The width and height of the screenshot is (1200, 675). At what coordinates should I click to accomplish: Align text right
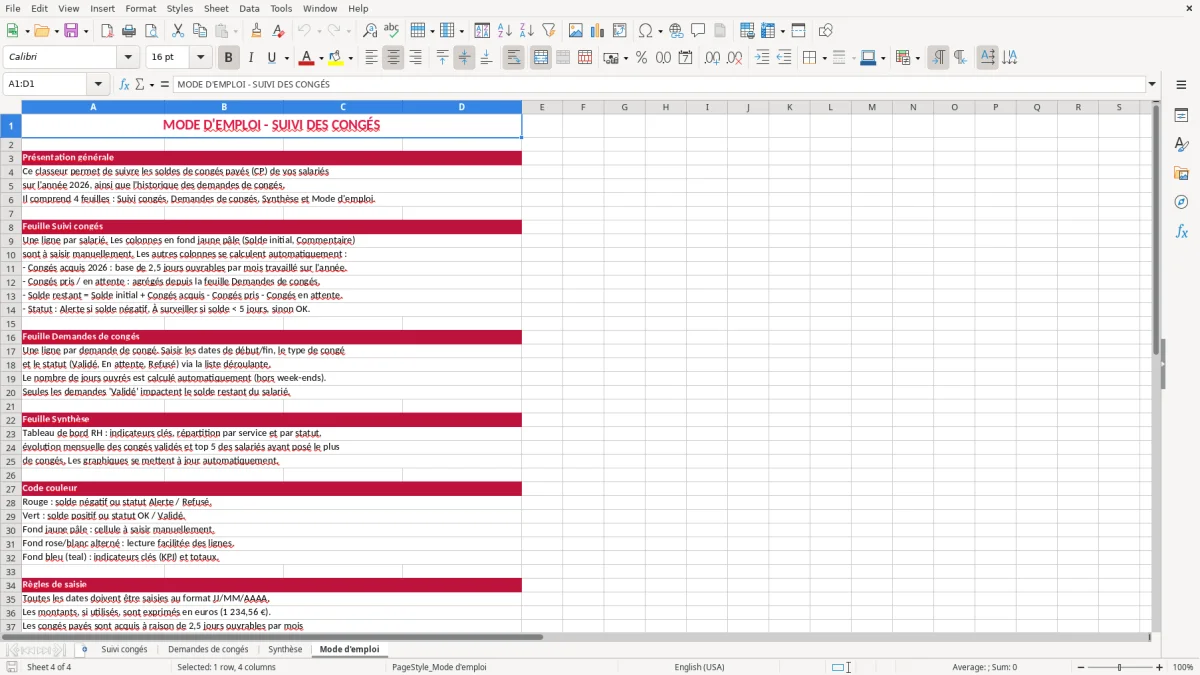click(415, 58)
